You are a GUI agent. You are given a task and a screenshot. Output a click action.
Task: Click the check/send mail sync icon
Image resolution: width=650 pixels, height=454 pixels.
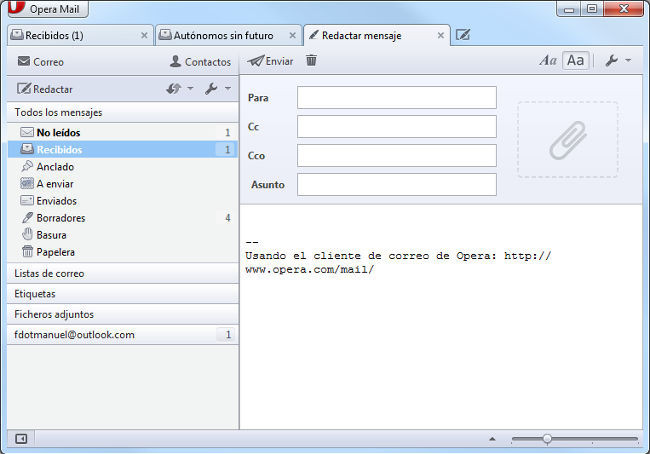pos(174,88)
